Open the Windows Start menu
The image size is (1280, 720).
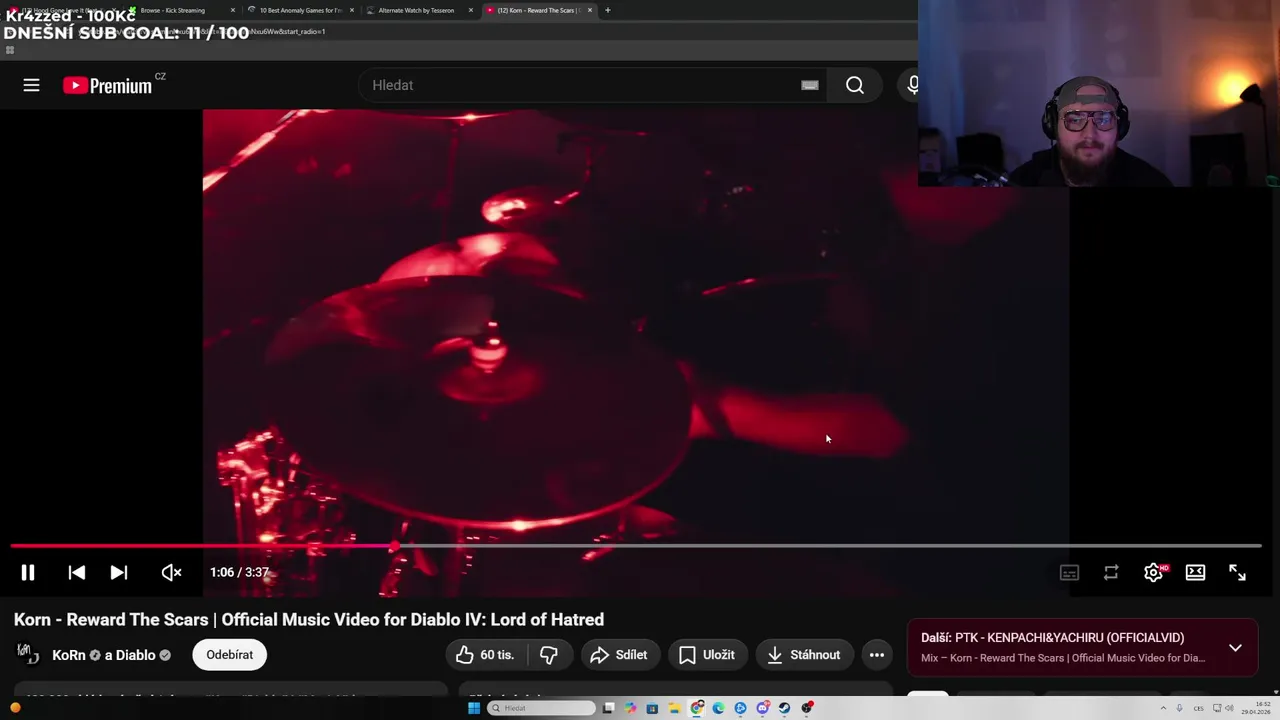474,708
